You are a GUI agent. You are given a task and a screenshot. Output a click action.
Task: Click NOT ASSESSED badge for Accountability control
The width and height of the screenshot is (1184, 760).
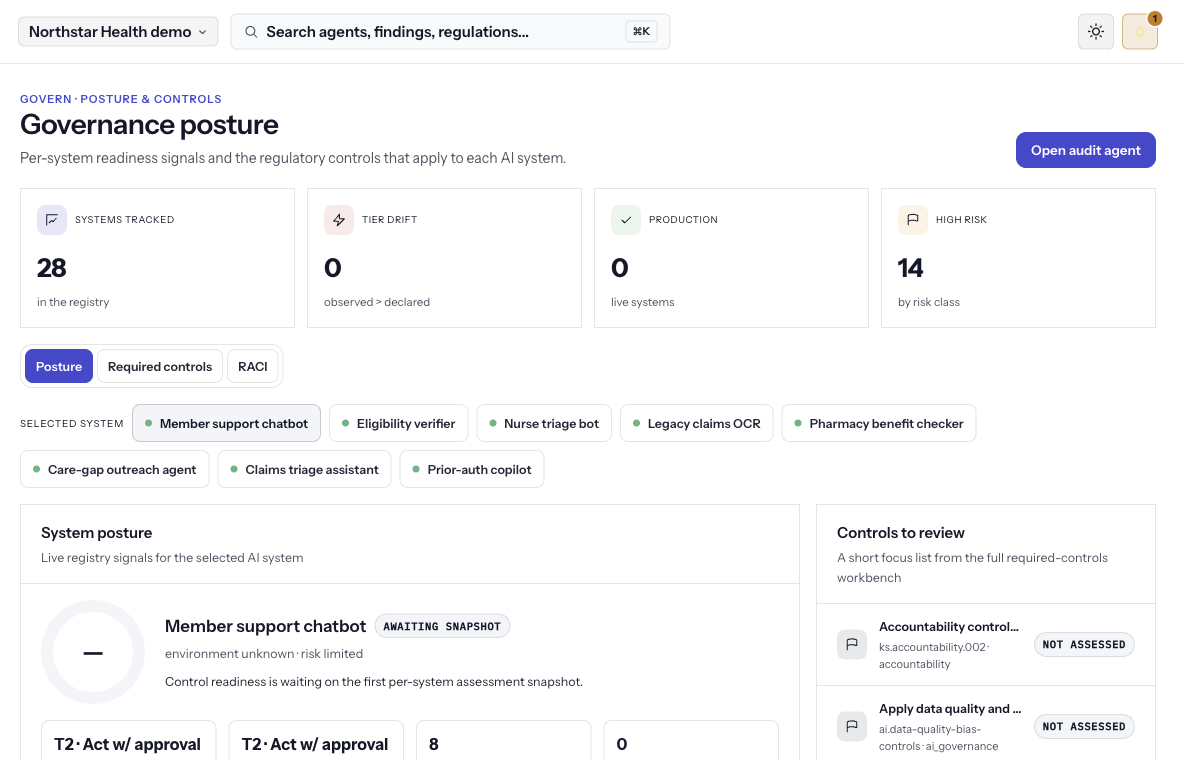[x=1084, y=644]
